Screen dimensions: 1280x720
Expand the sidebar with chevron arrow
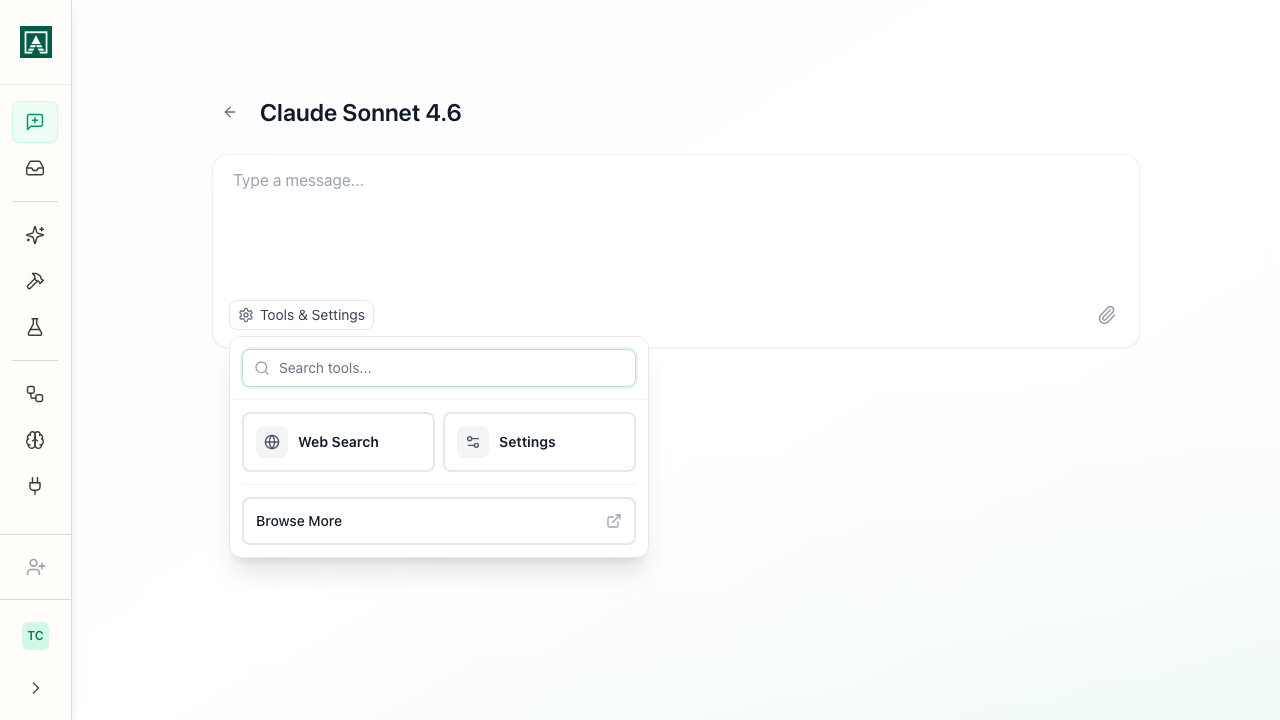[35, 688]
